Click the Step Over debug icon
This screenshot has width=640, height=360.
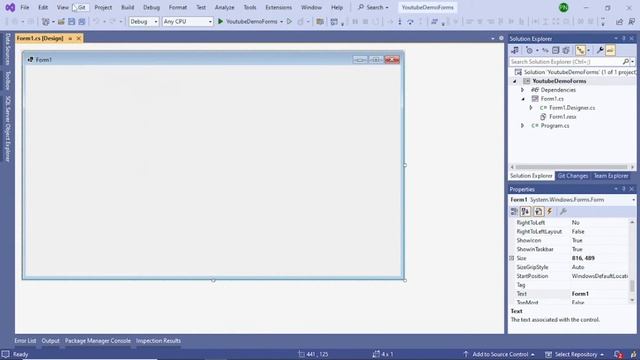pyautogui.click(x=410, y=22)
